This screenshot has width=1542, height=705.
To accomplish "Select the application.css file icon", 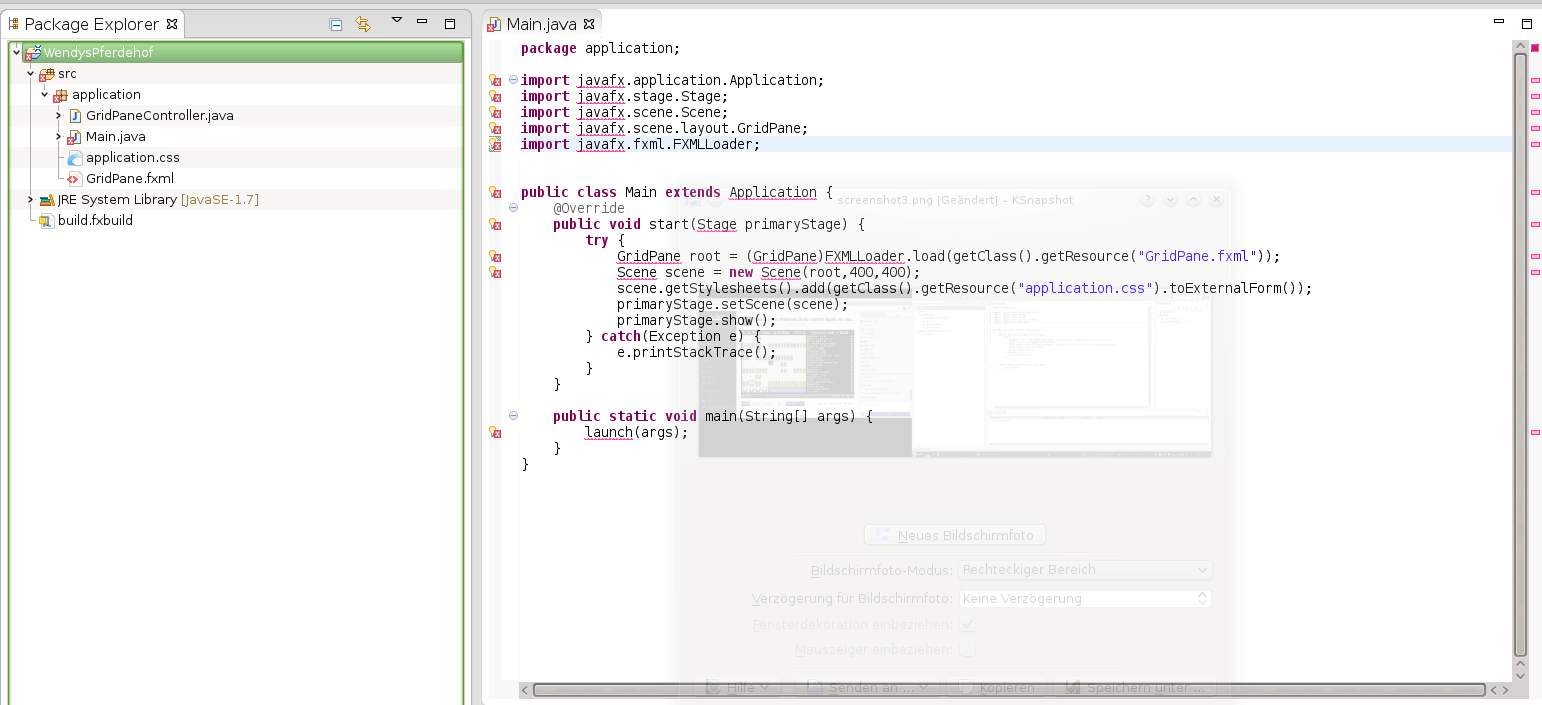I will [x=74, y=158].
